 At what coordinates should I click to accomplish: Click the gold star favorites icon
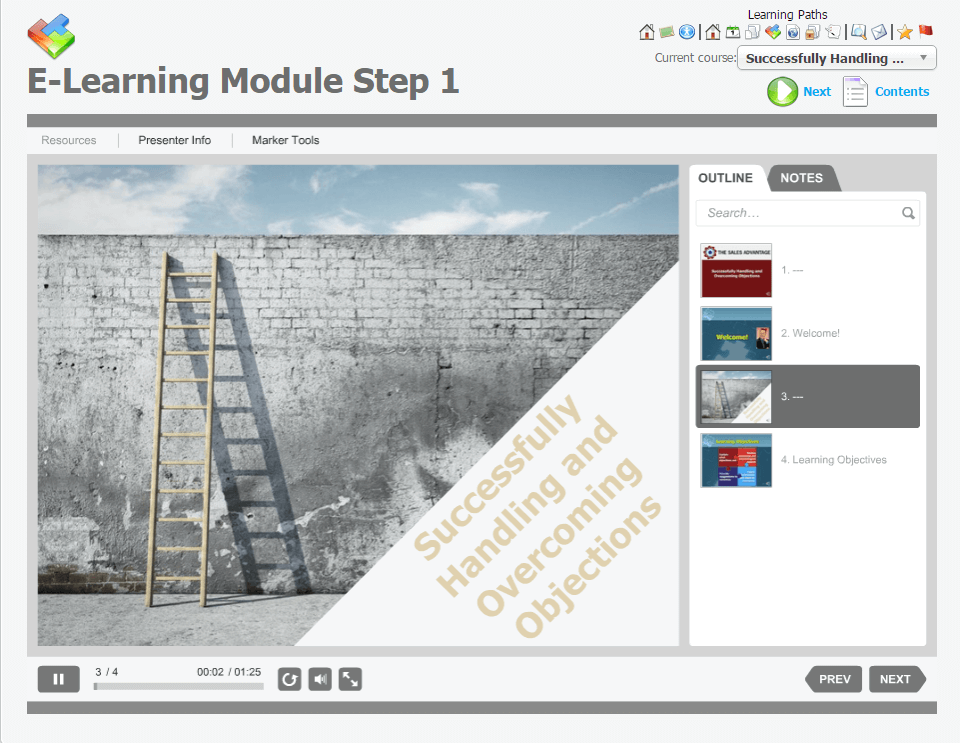(x=905, y=32)
